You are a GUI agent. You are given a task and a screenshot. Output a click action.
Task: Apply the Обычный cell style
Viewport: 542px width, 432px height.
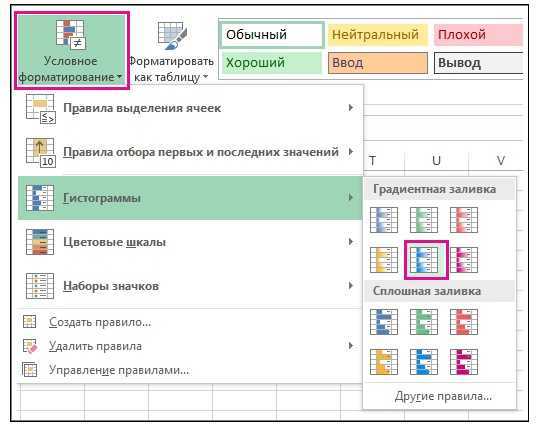click(x=272, y=35)
